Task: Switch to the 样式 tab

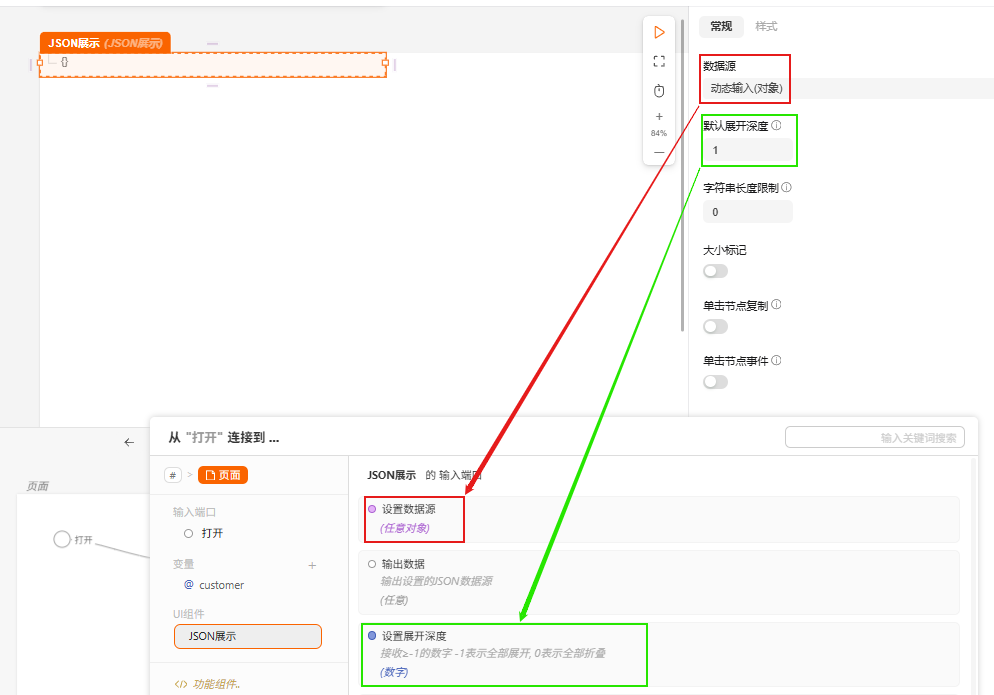Action: 766,26
